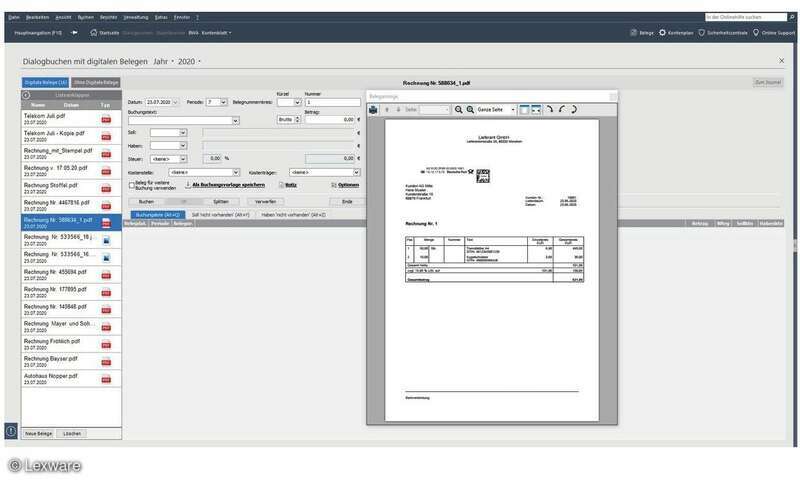Toggle the Optionen checkbox option
800x480 pixels.
point(333,185)
